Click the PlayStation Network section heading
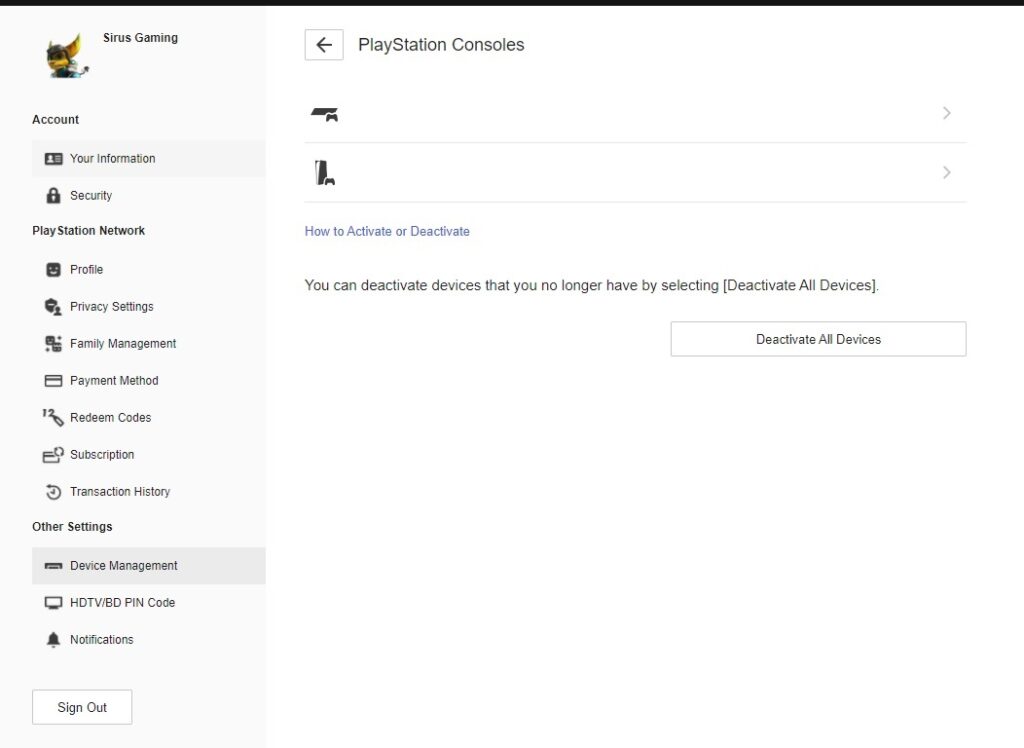This screenshot has width=1024, height=748. pyautogui.click(x=89, y=231)
